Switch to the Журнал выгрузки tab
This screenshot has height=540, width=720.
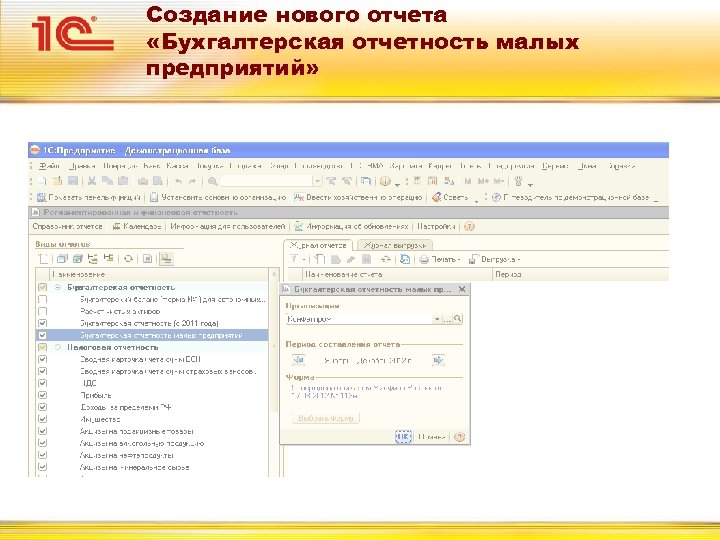point(395,245)
